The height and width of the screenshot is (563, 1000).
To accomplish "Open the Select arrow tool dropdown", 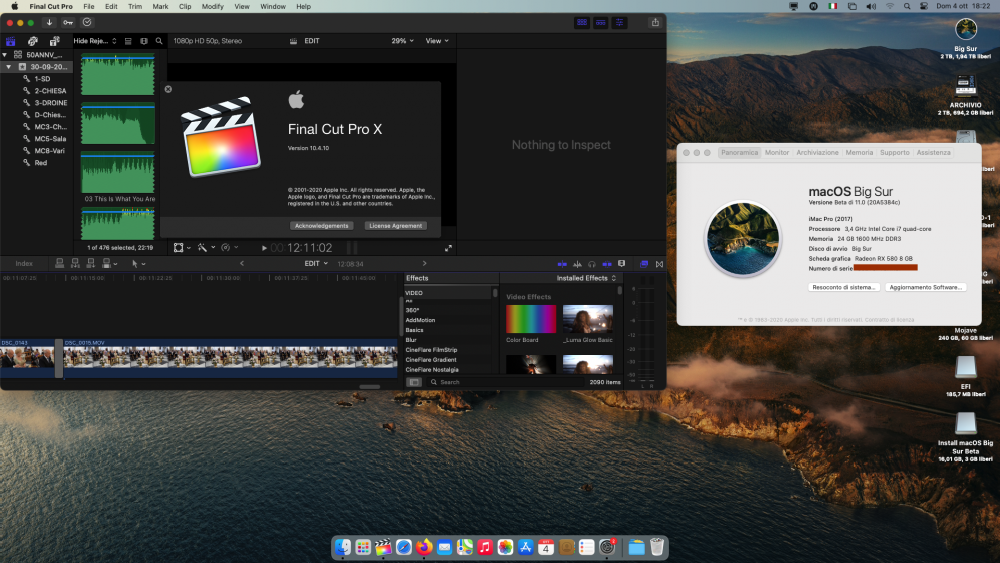I will 138,263.
